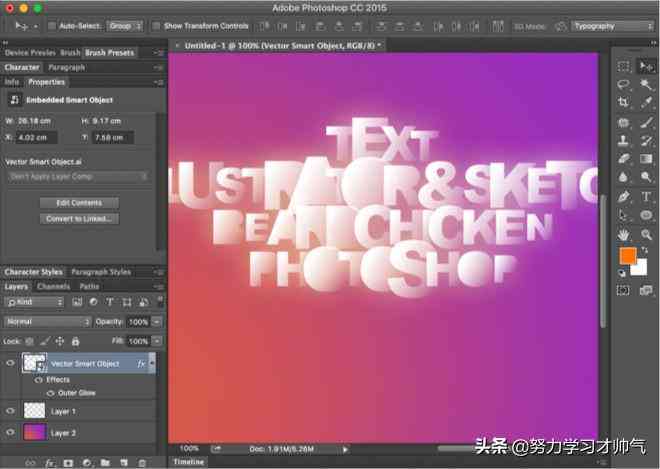Open the Auto-Select Group dropdown
This screenshot has height=469, width=660.
click(x=125, y=26)
